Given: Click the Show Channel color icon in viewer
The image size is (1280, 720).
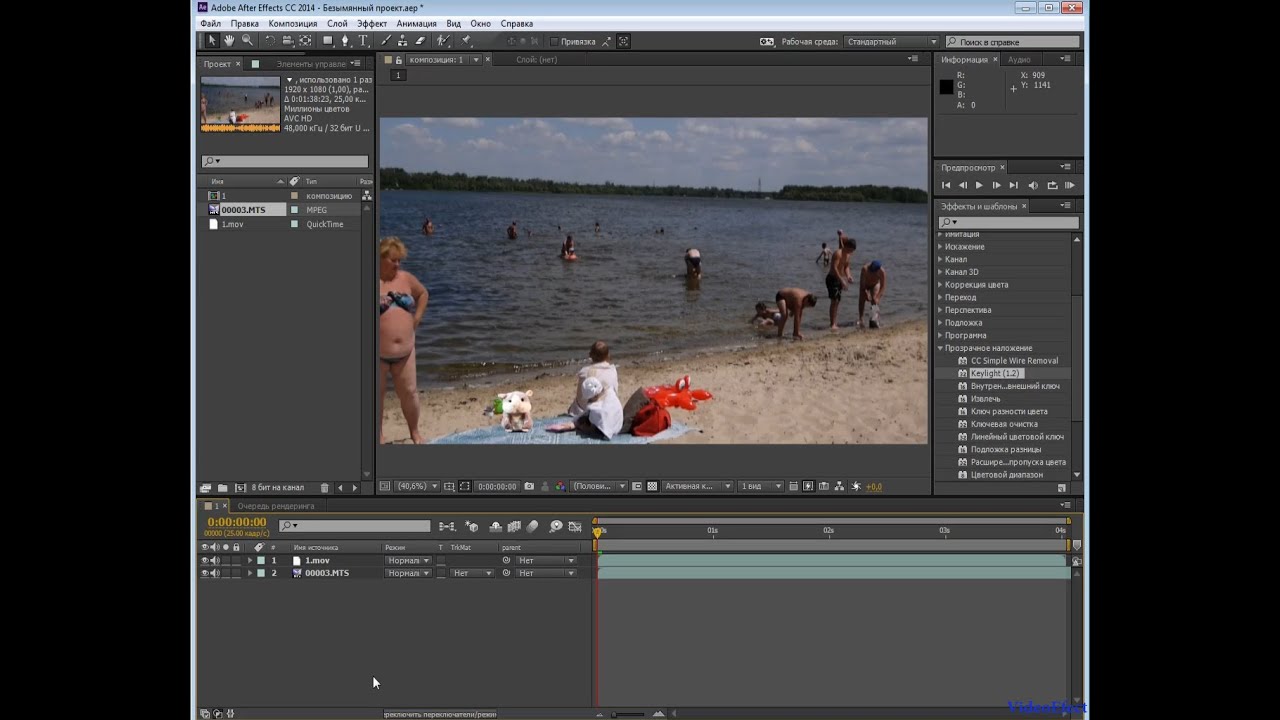Looking at the screenshot, I should click(560, 486).
